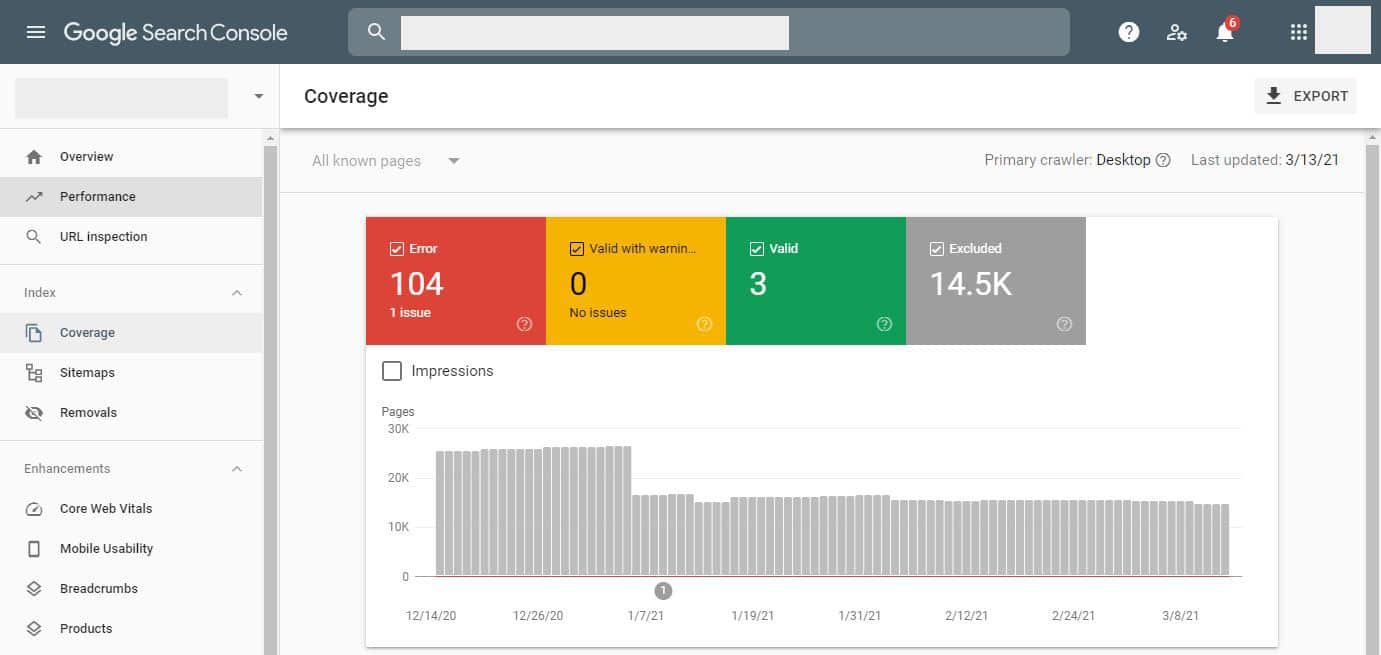The width and height of the screenshot is (1381, 655).
Task: Open the All known pages dropdown
Action: click(x=384, y=160)
